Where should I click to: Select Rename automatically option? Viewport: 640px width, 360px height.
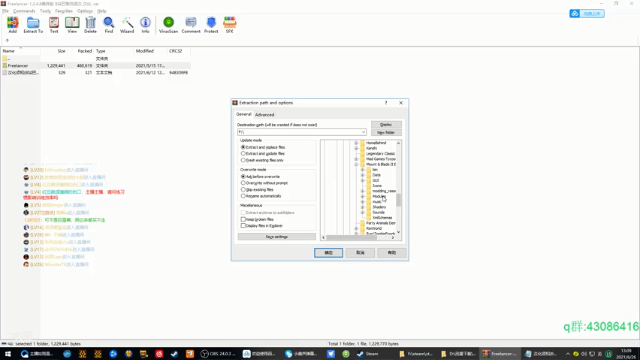[x=261, y=196]
